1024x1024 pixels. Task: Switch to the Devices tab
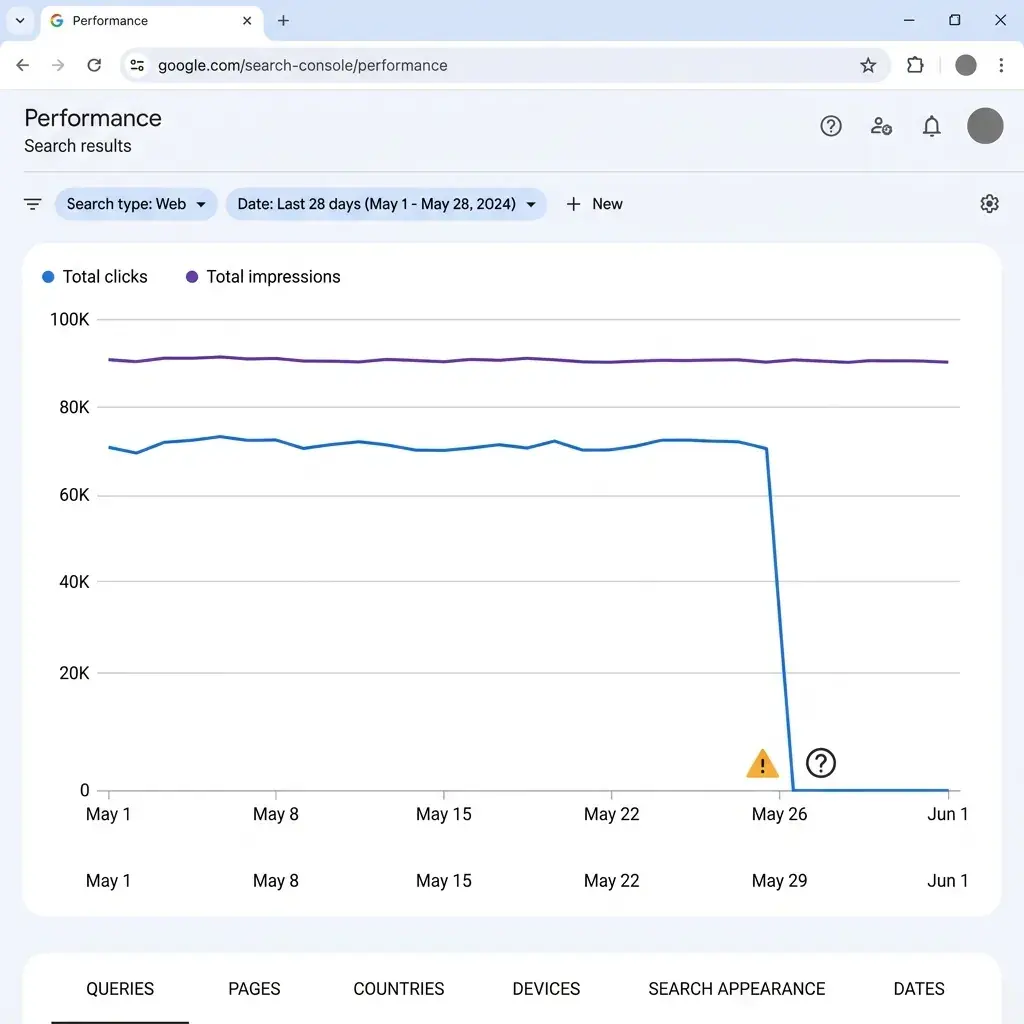[x=546, y=989]
